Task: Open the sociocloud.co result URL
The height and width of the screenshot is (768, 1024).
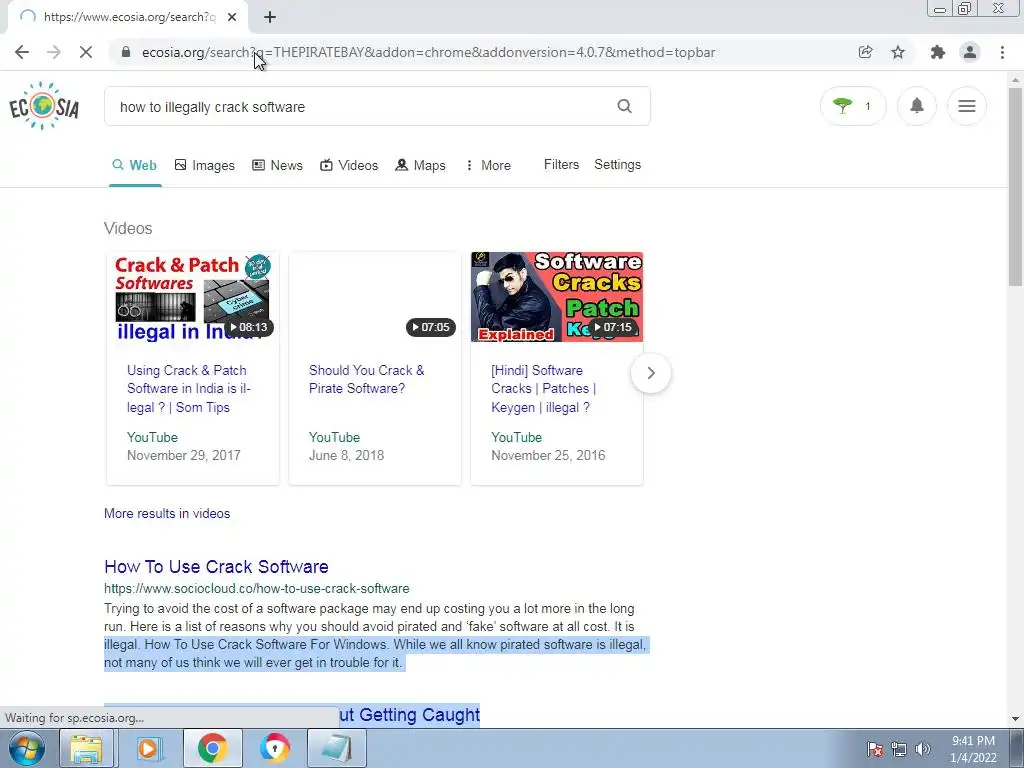Action: (257, 588)
